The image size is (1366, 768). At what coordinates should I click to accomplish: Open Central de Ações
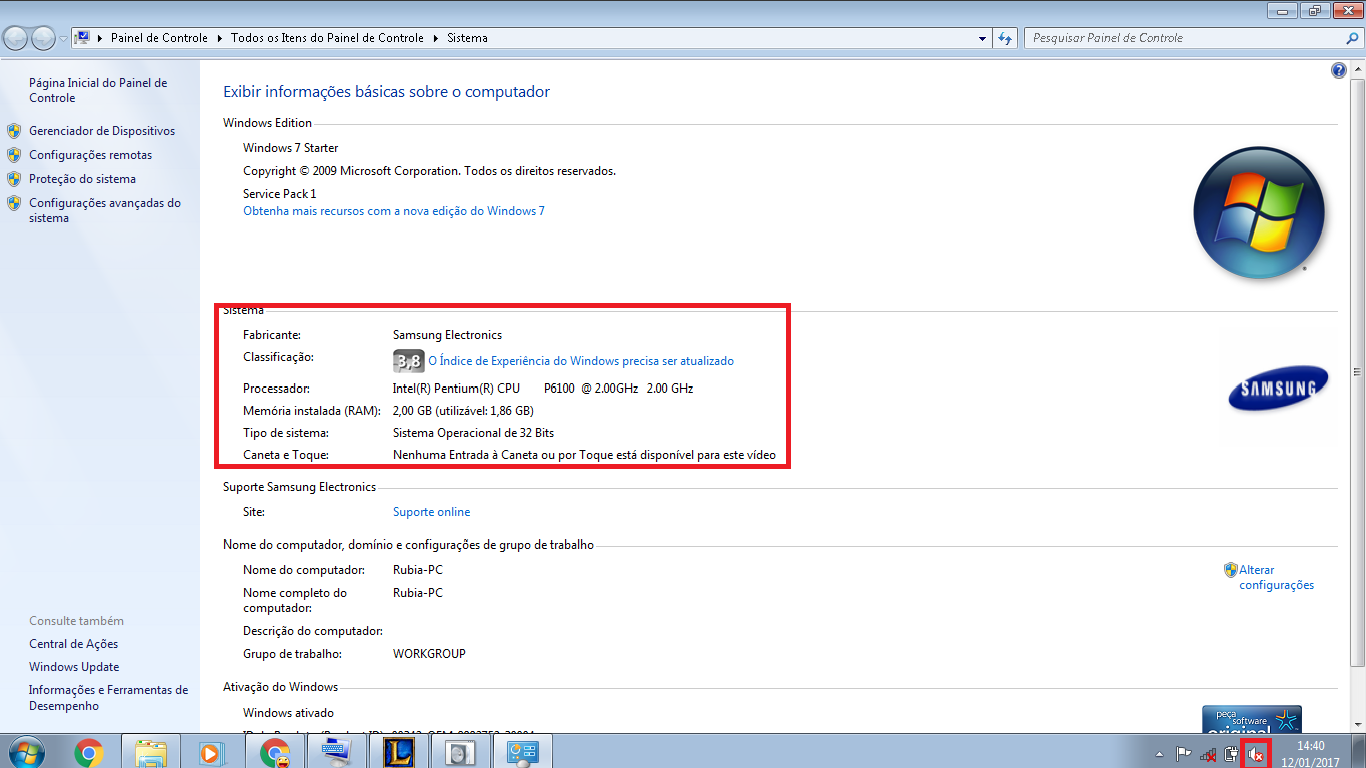[73, 644]
